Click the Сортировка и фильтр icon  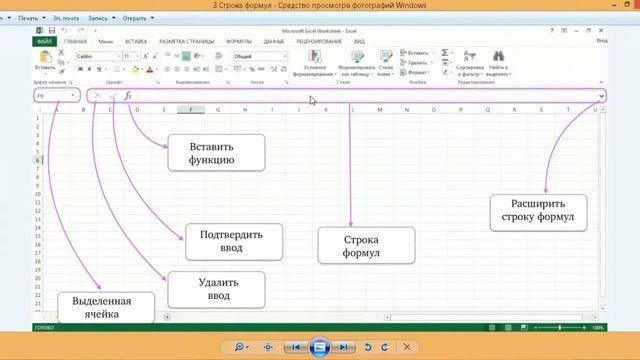click(x=470, y=56)
